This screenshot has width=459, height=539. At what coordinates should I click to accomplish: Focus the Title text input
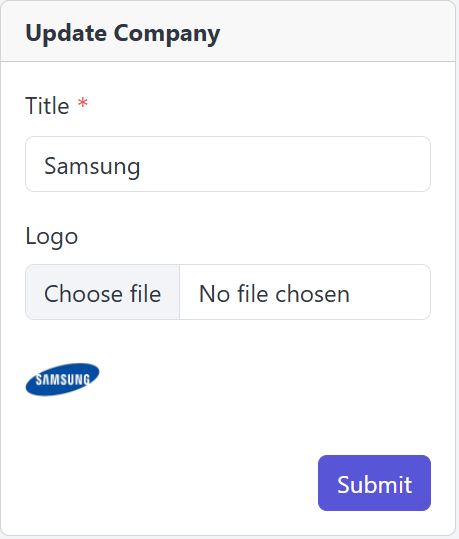tap(228, 164)
